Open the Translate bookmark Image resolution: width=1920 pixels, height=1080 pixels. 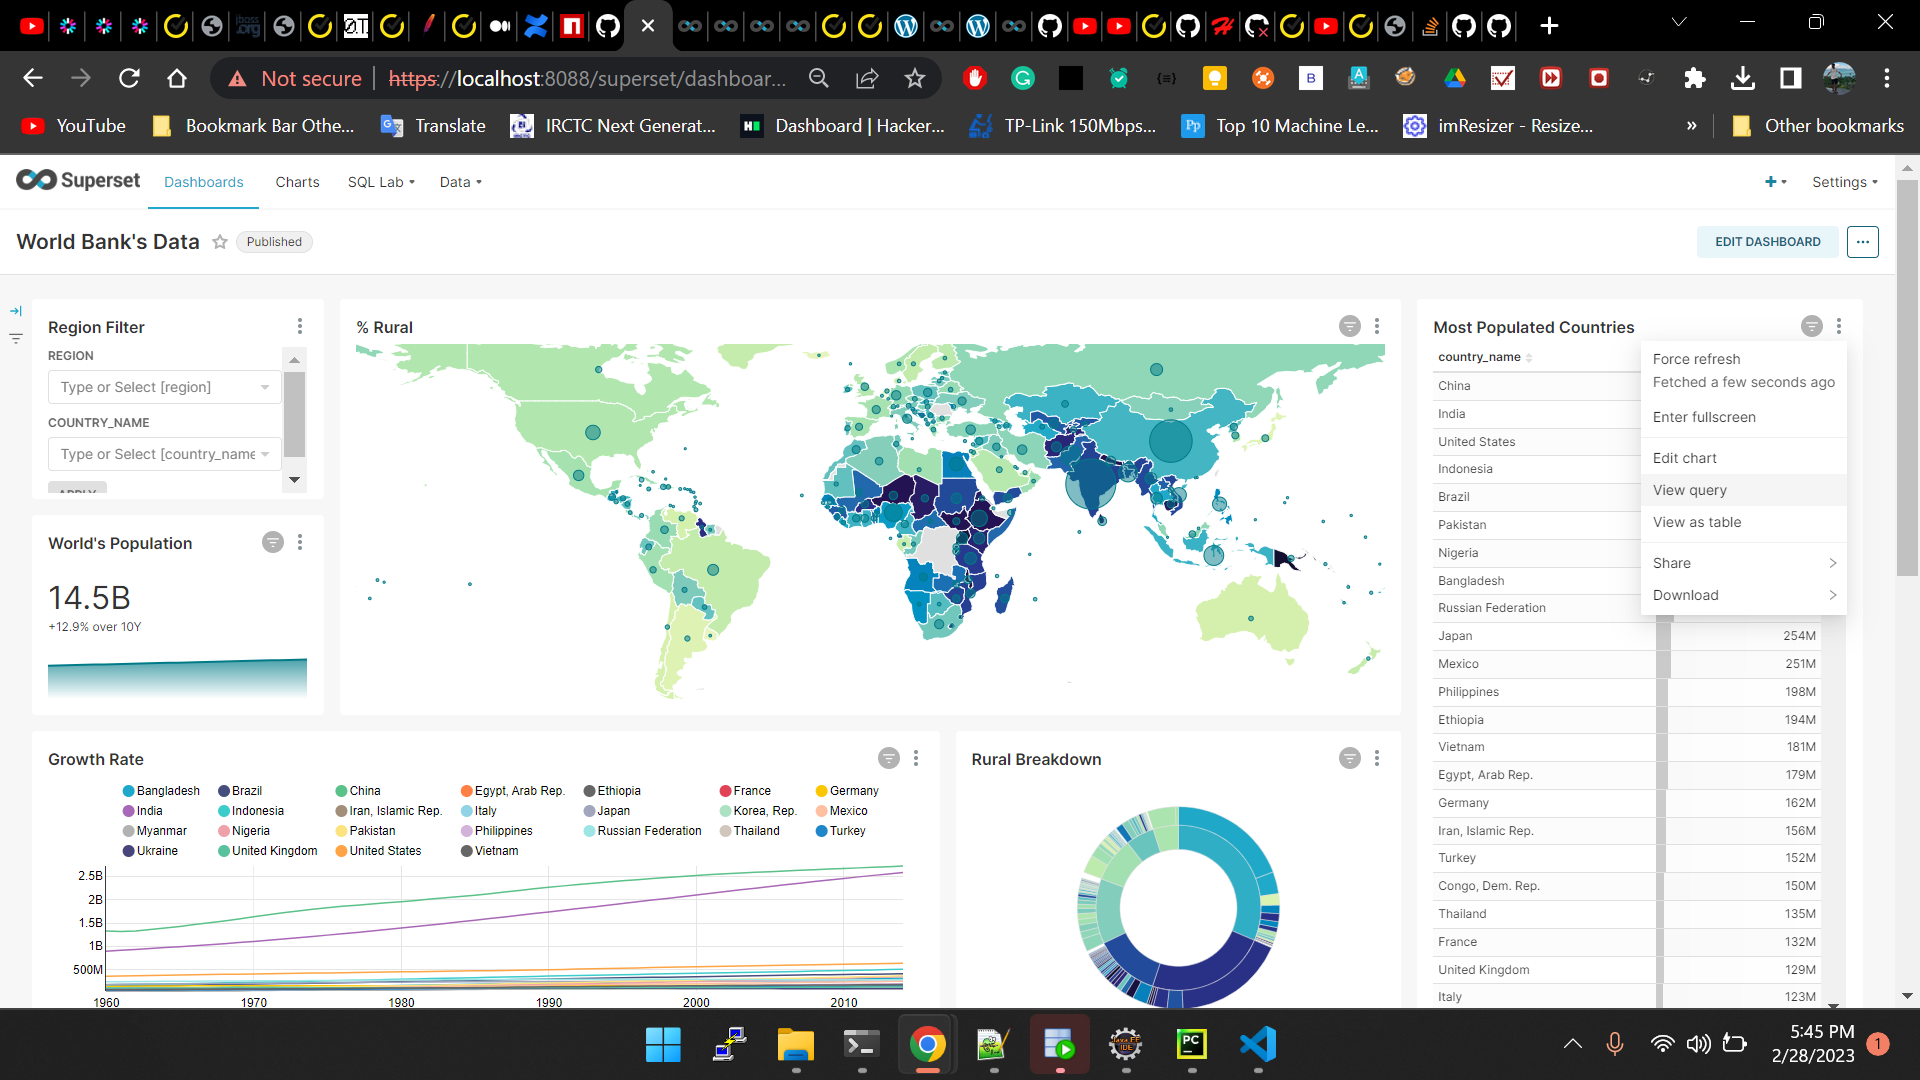click(x=433, y=126)
